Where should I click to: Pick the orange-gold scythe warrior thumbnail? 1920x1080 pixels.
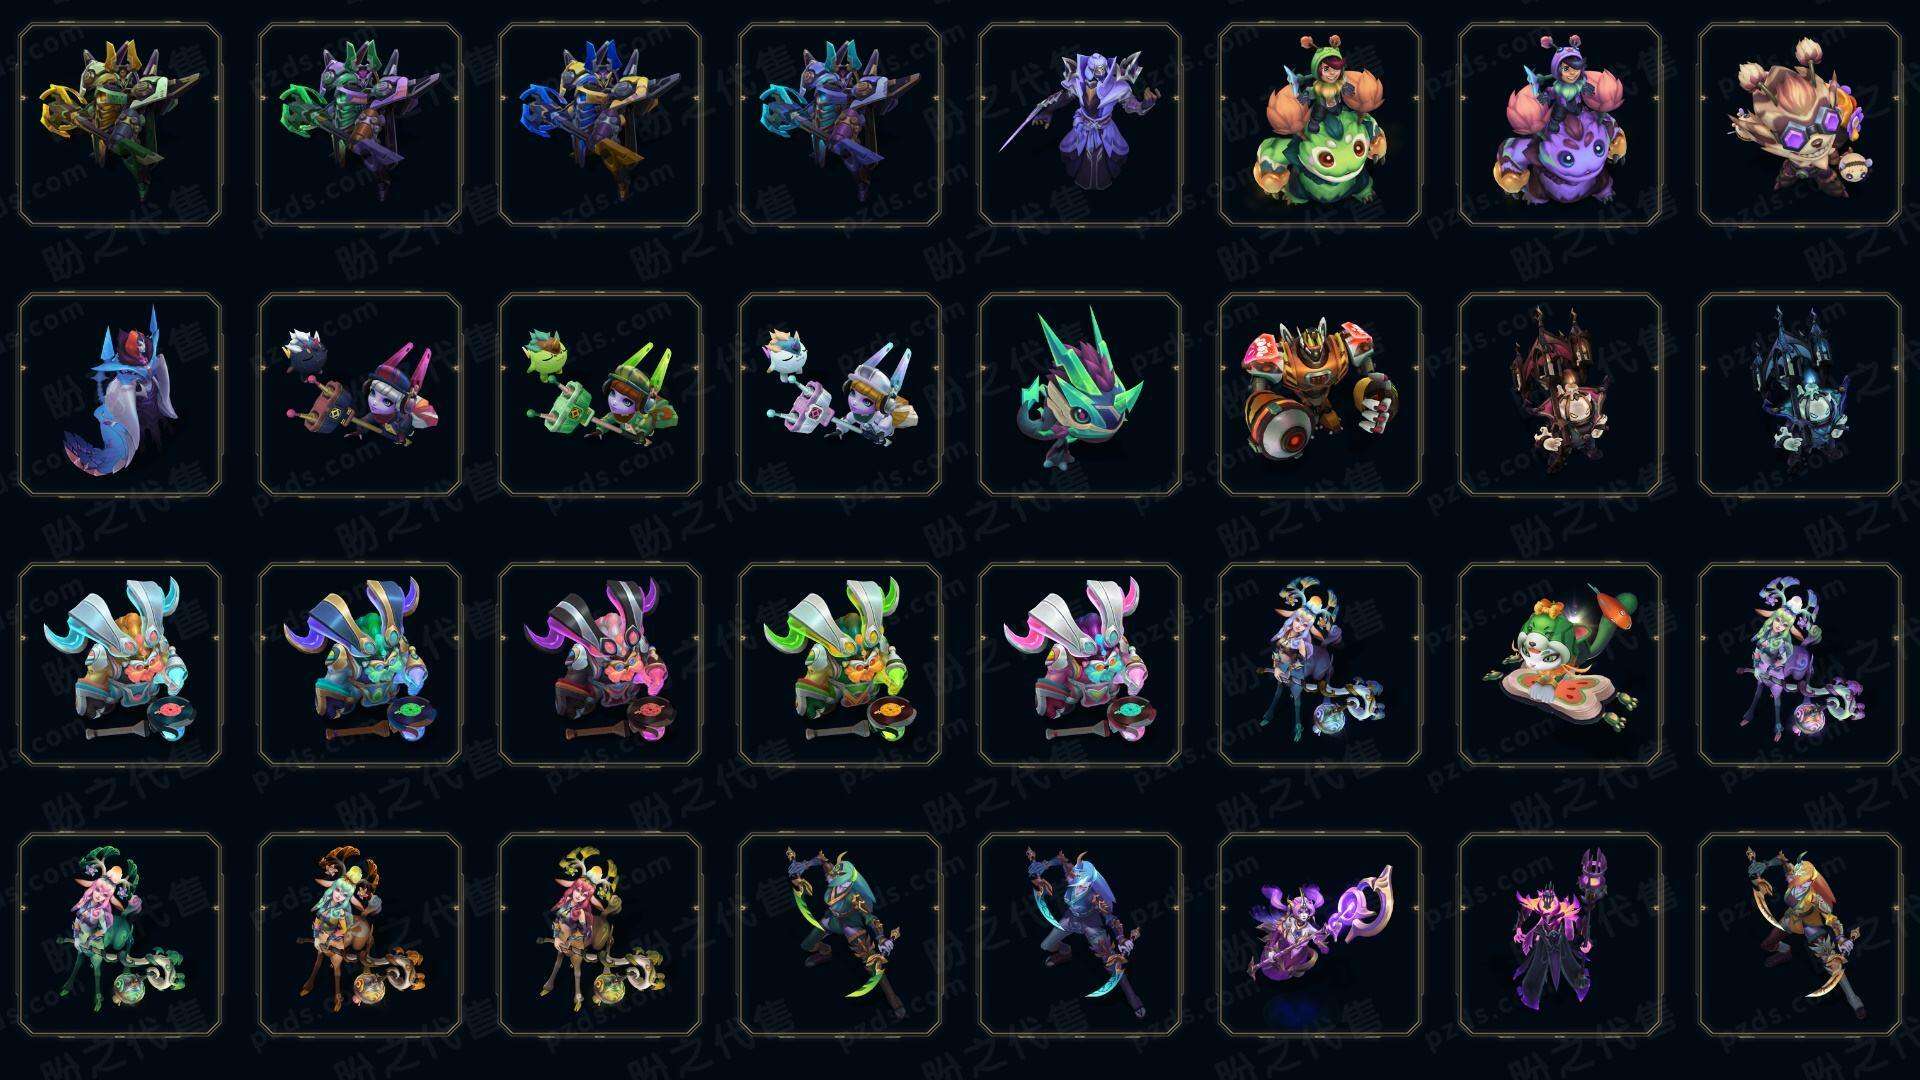pyautogui.click(x=1800, y=934)
